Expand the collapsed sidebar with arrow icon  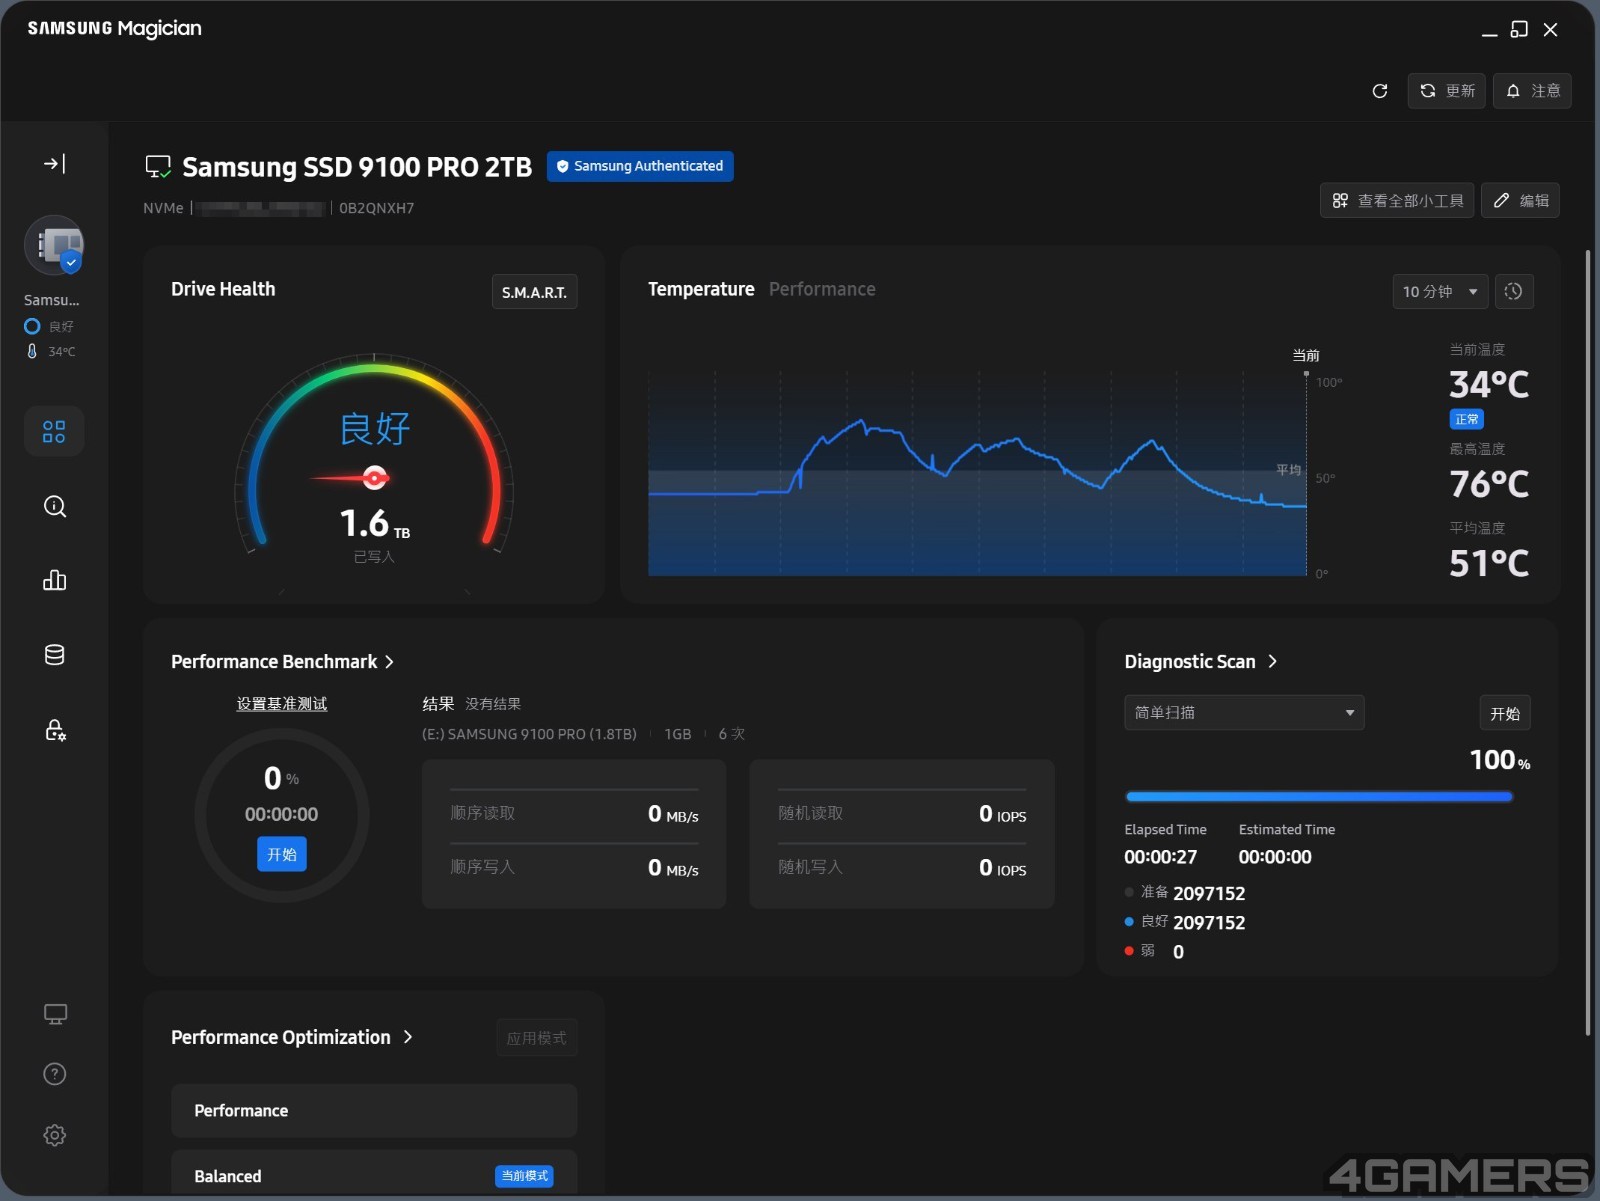tap(54, 163)
